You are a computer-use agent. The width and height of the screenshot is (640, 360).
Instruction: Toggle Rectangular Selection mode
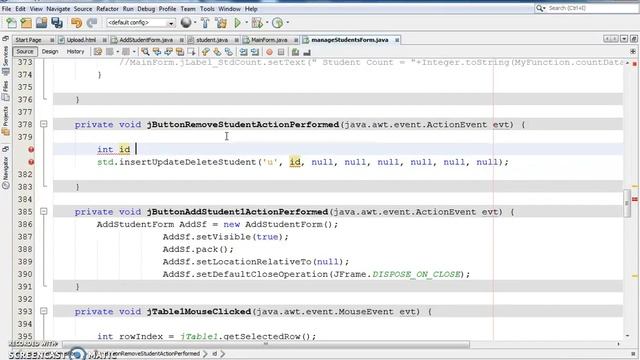(x=191, y=52)
